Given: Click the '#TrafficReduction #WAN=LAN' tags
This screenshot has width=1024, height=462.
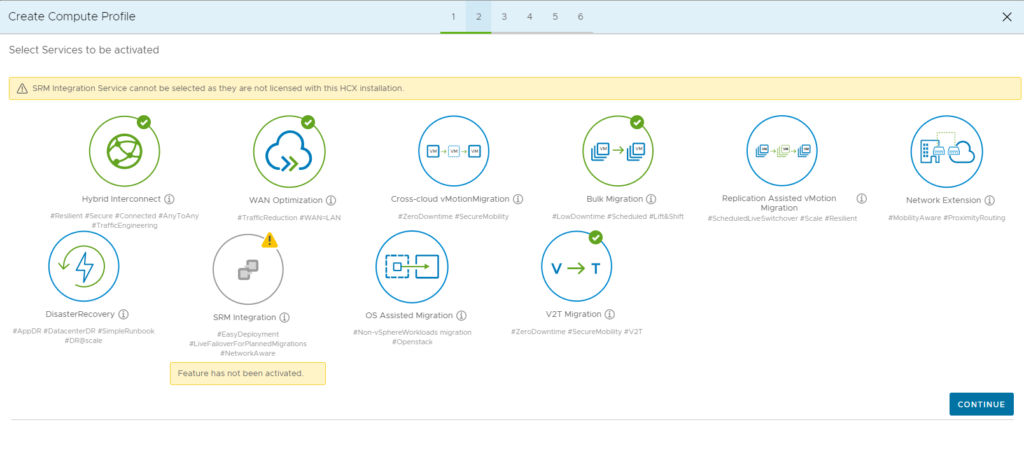Looking at the screenshot, I should click(x=289, y=217).
